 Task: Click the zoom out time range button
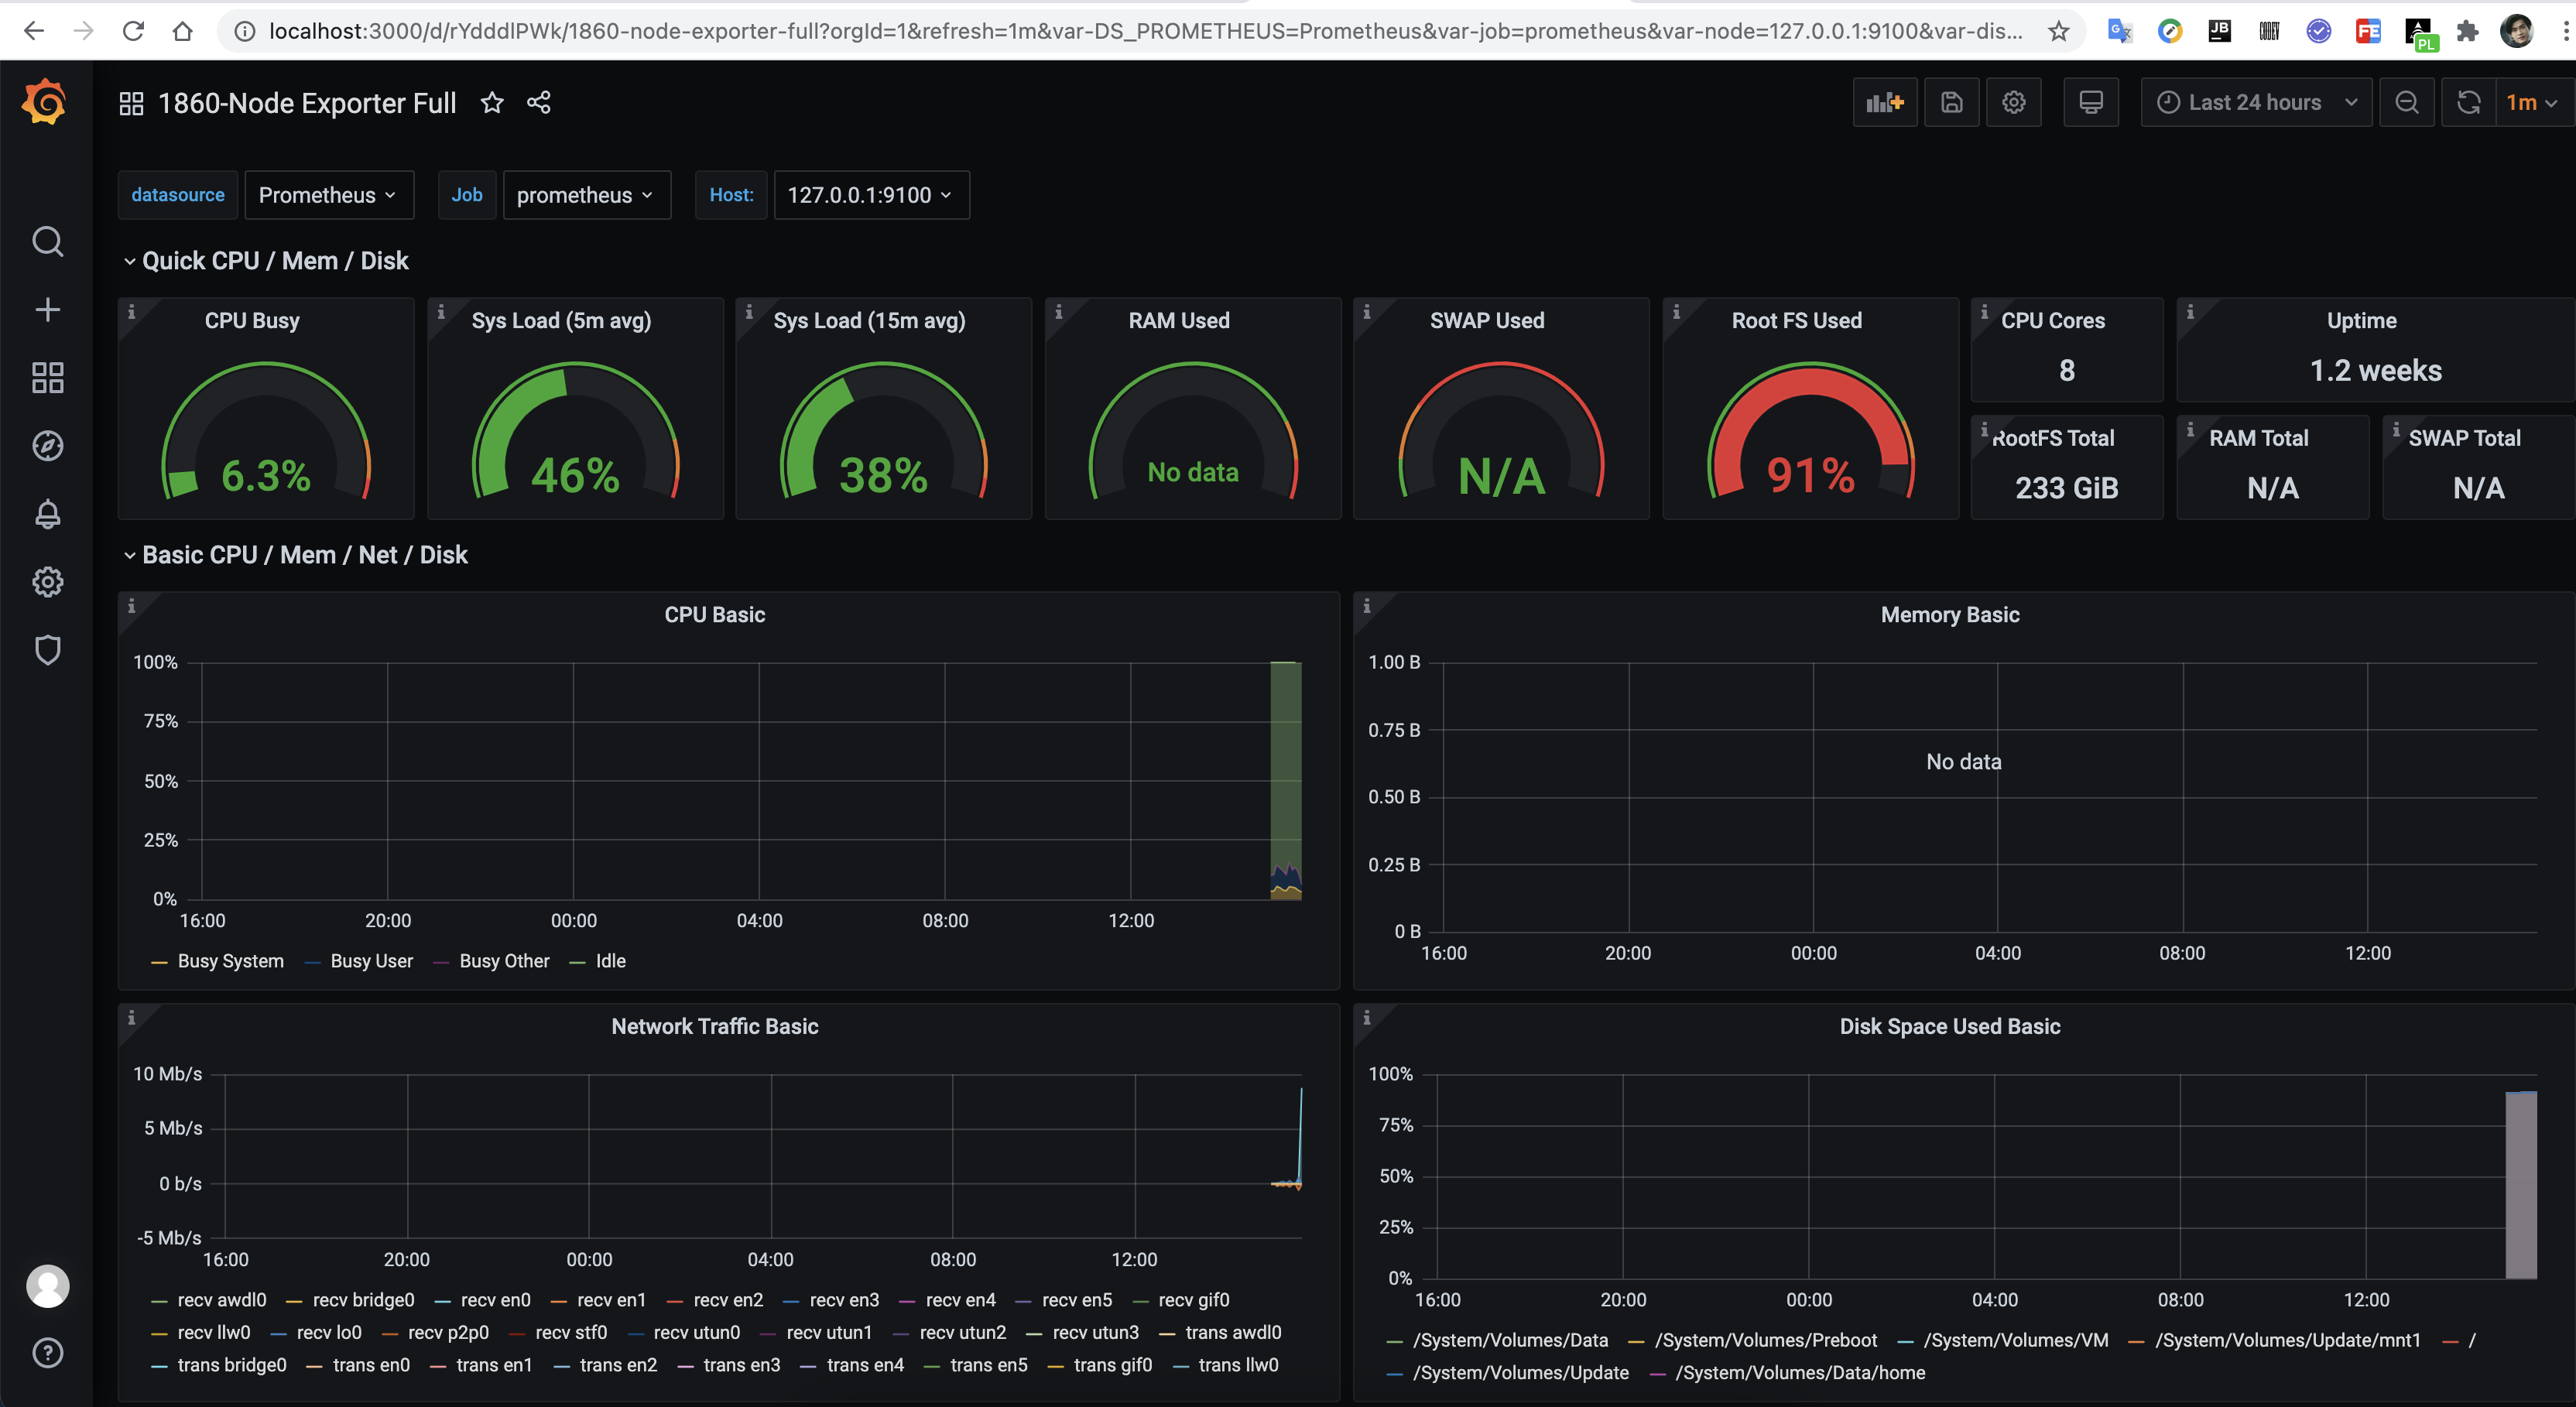pos(2406,103)
